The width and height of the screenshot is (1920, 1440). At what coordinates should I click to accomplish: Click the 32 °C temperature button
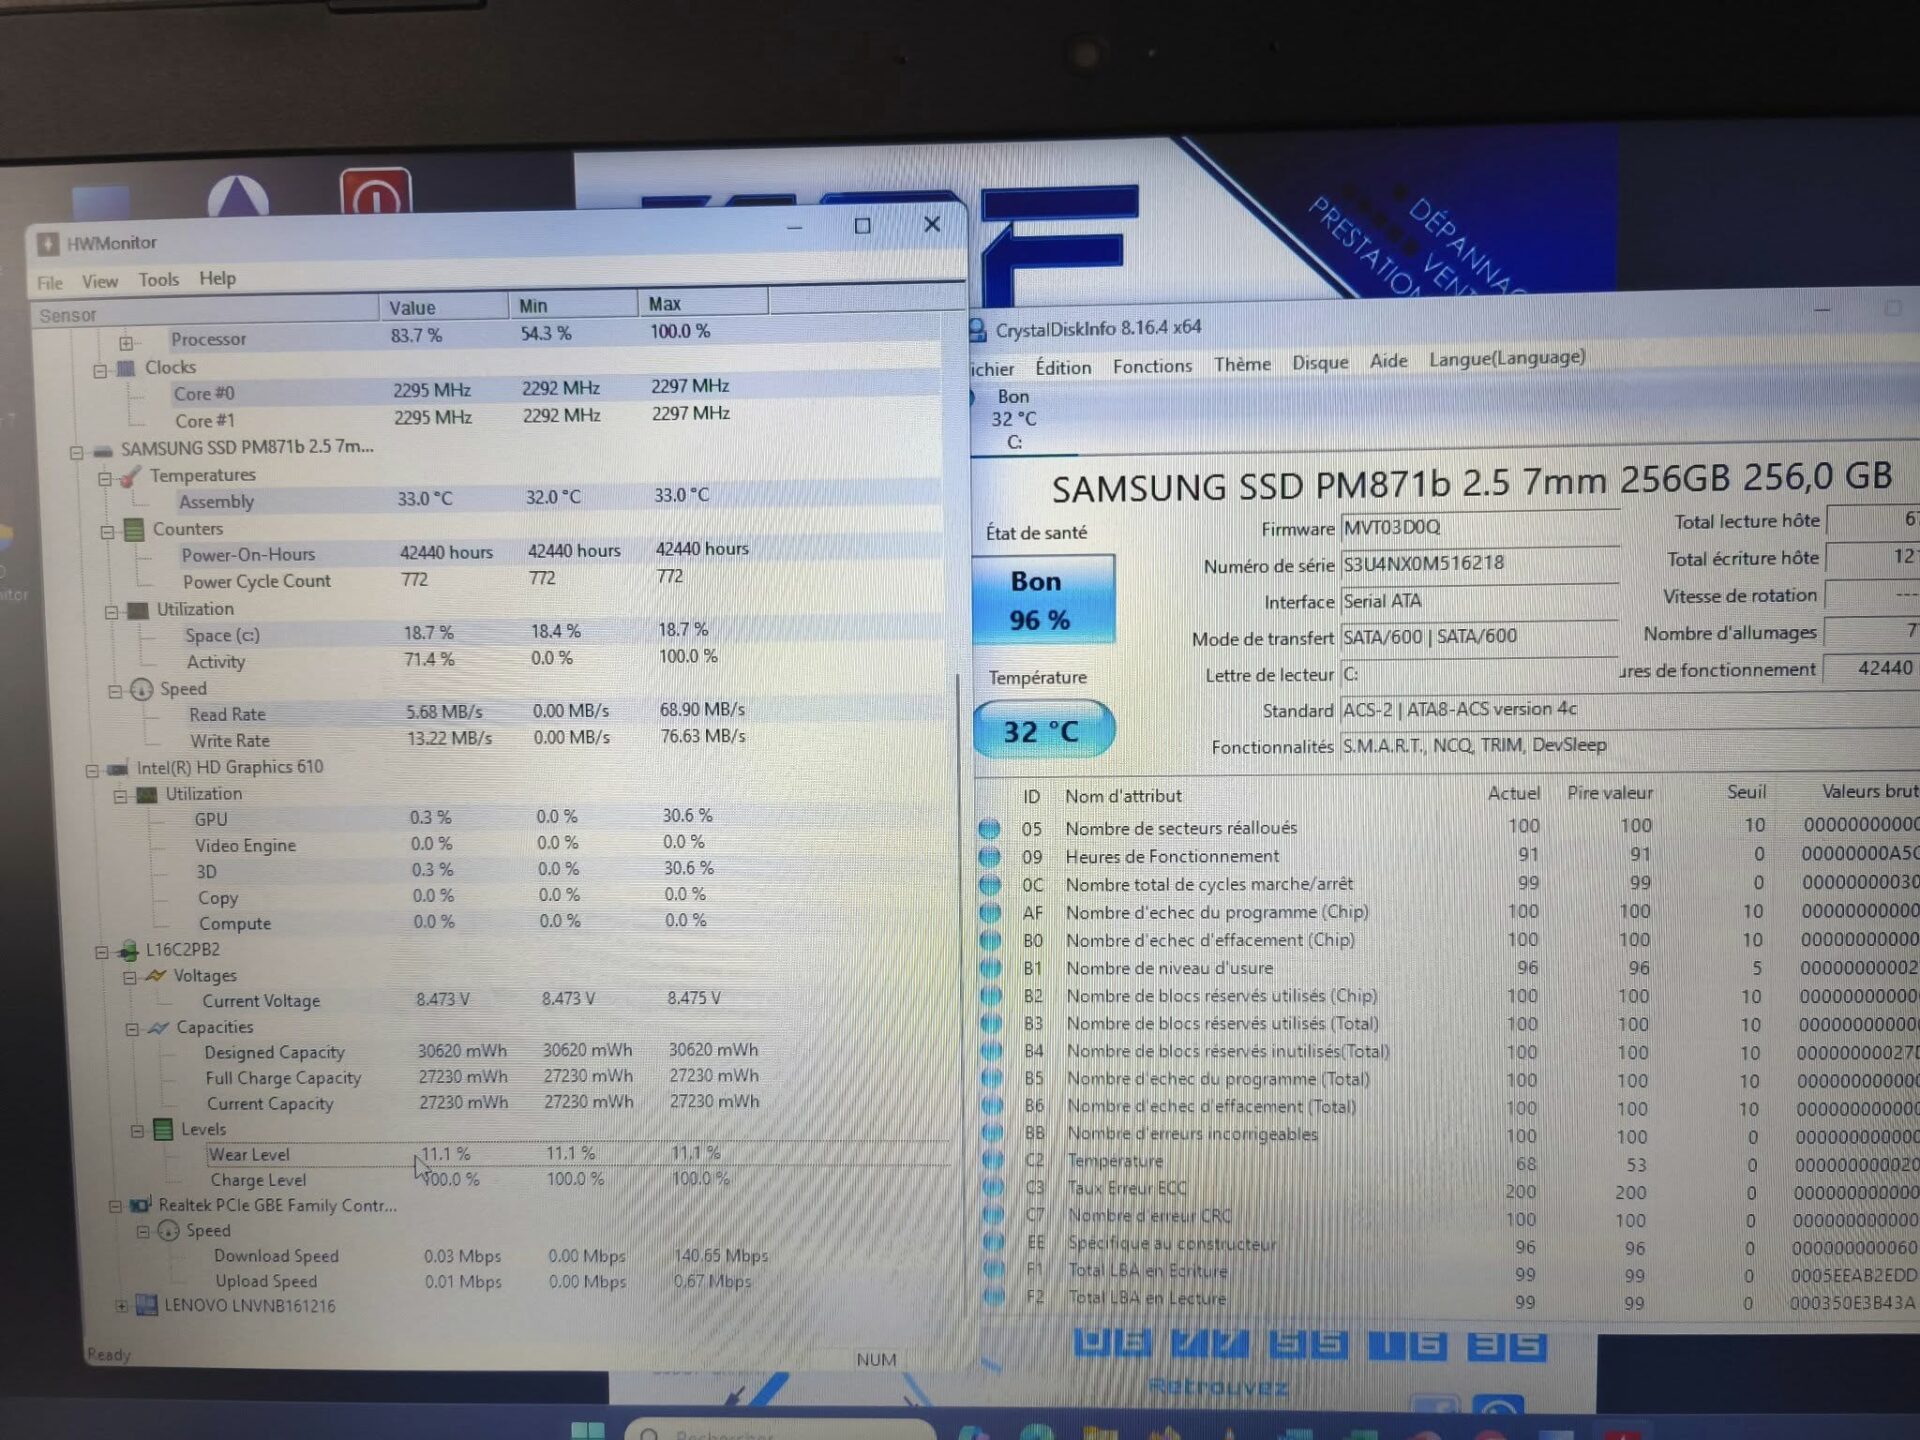pos(1041,731)
